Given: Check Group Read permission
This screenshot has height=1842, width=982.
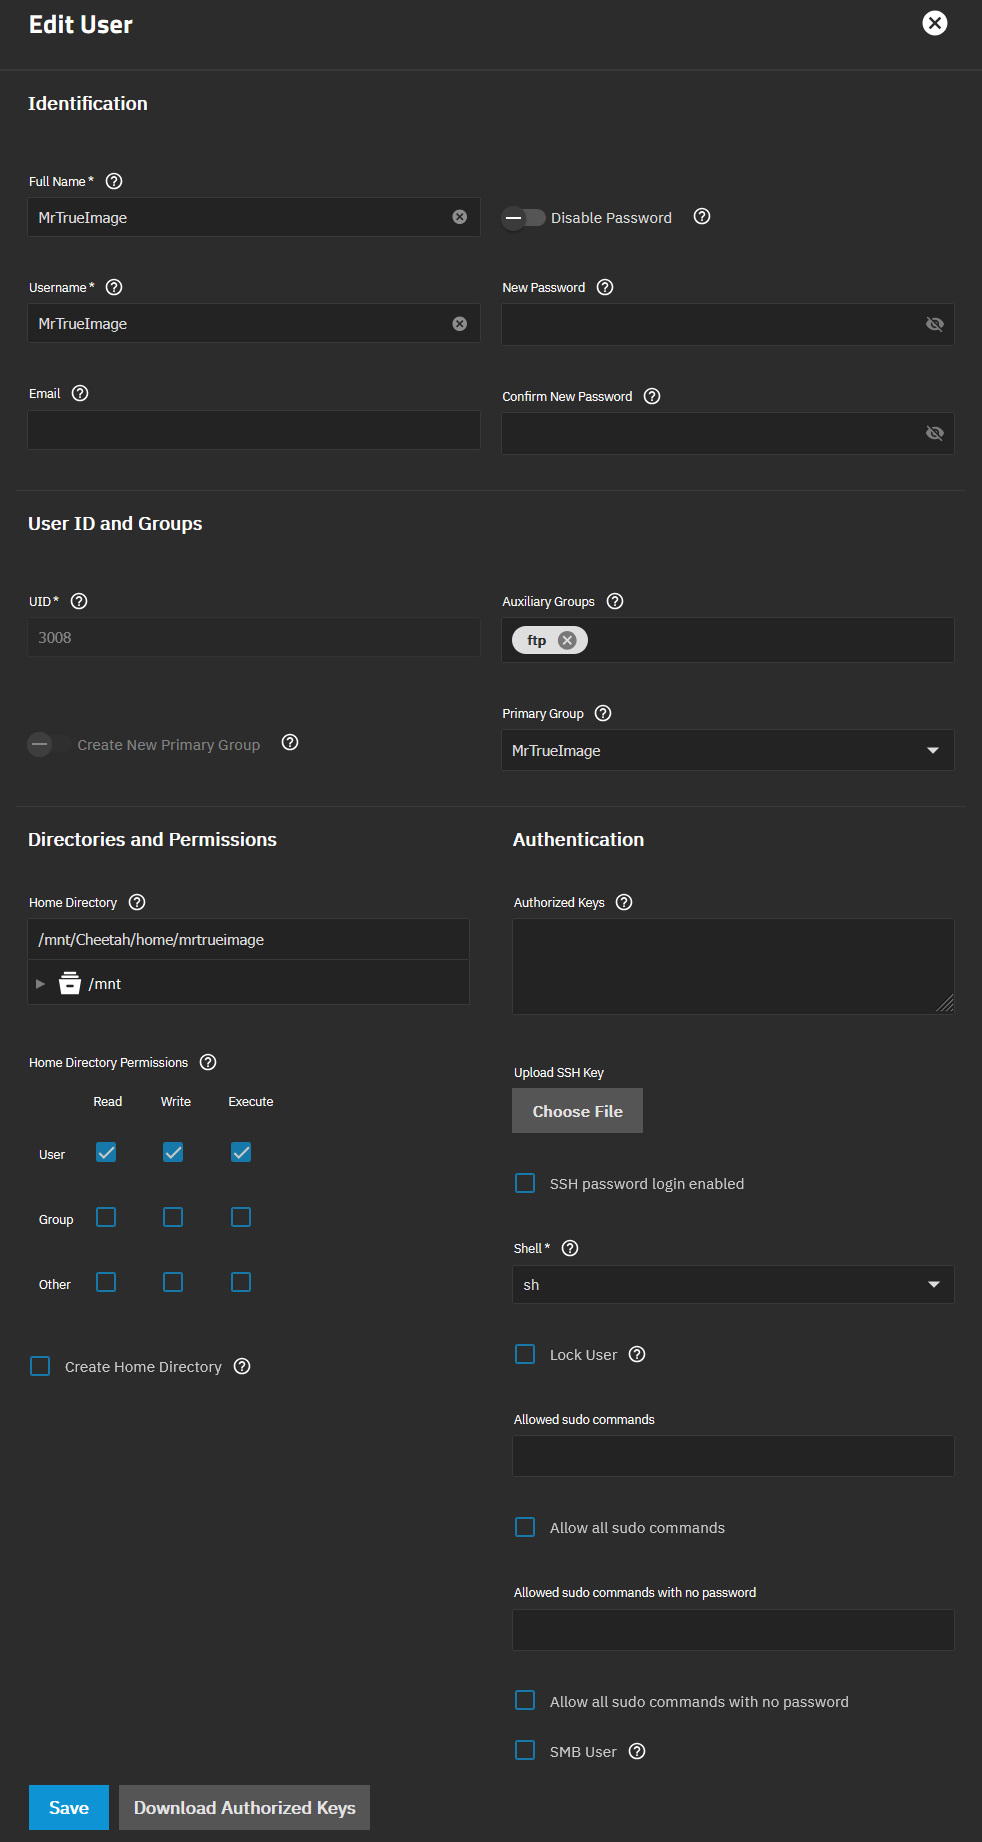Looking at the screenshot, I should point(106,1217).
